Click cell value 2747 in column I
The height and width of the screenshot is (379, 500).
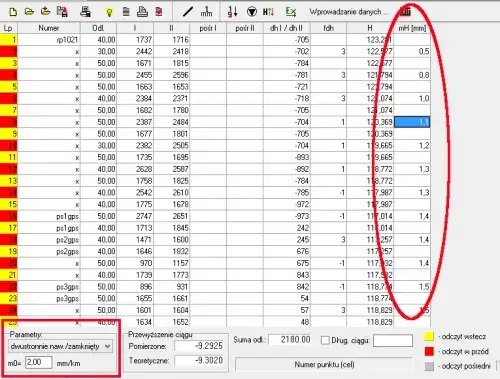tap(135, 216)
